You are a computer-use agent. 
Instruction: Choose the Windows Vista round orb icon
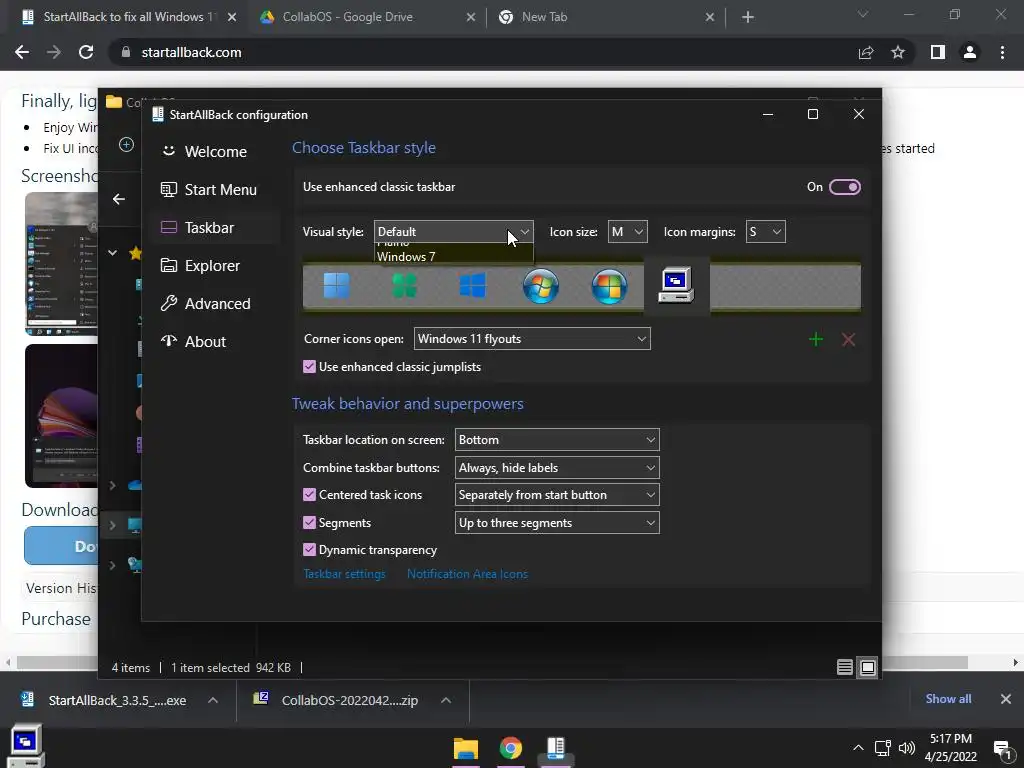click(609, 286)
